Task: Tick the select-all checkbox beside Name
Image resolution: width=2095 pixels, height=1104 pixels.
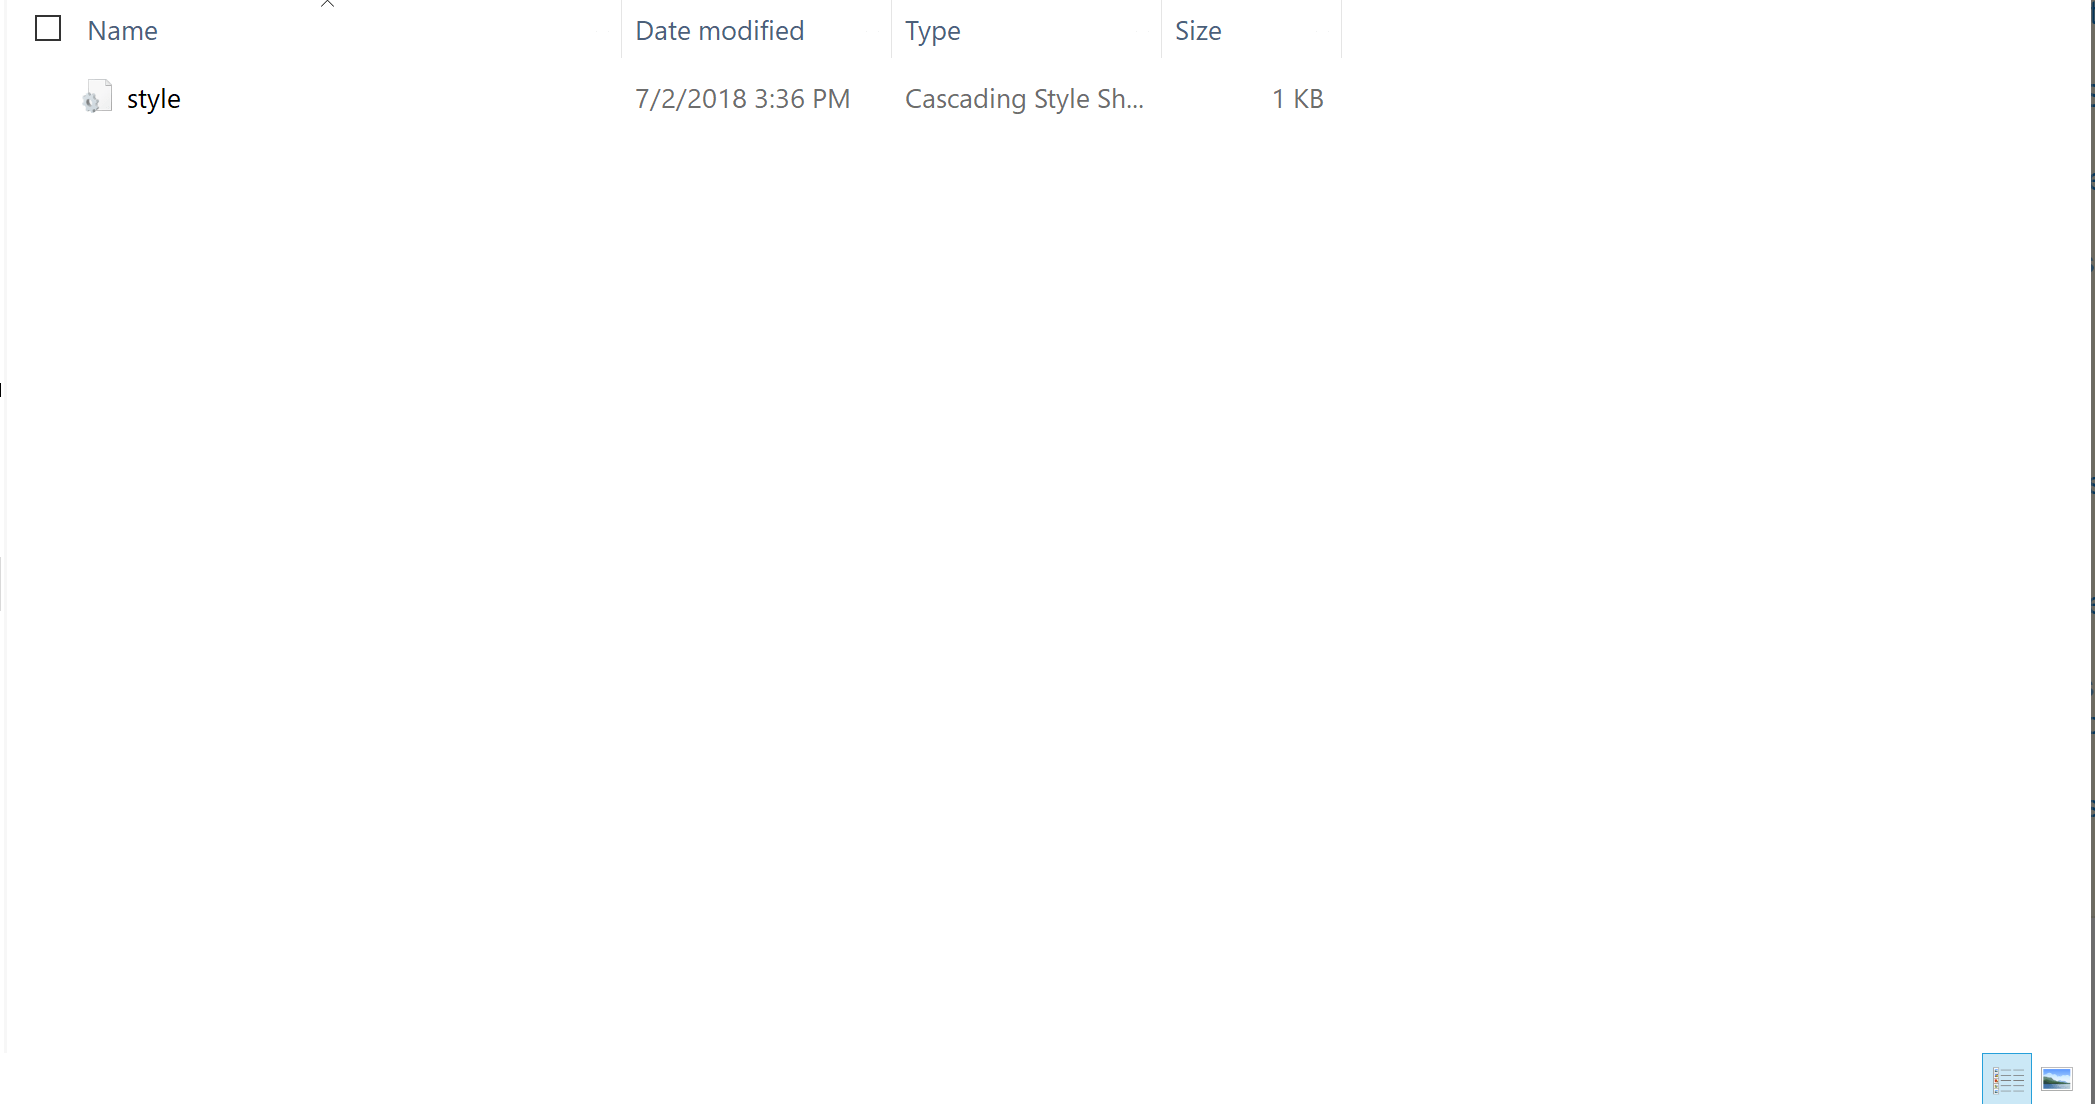Action: pyautogui.click(x=48, y=29)
